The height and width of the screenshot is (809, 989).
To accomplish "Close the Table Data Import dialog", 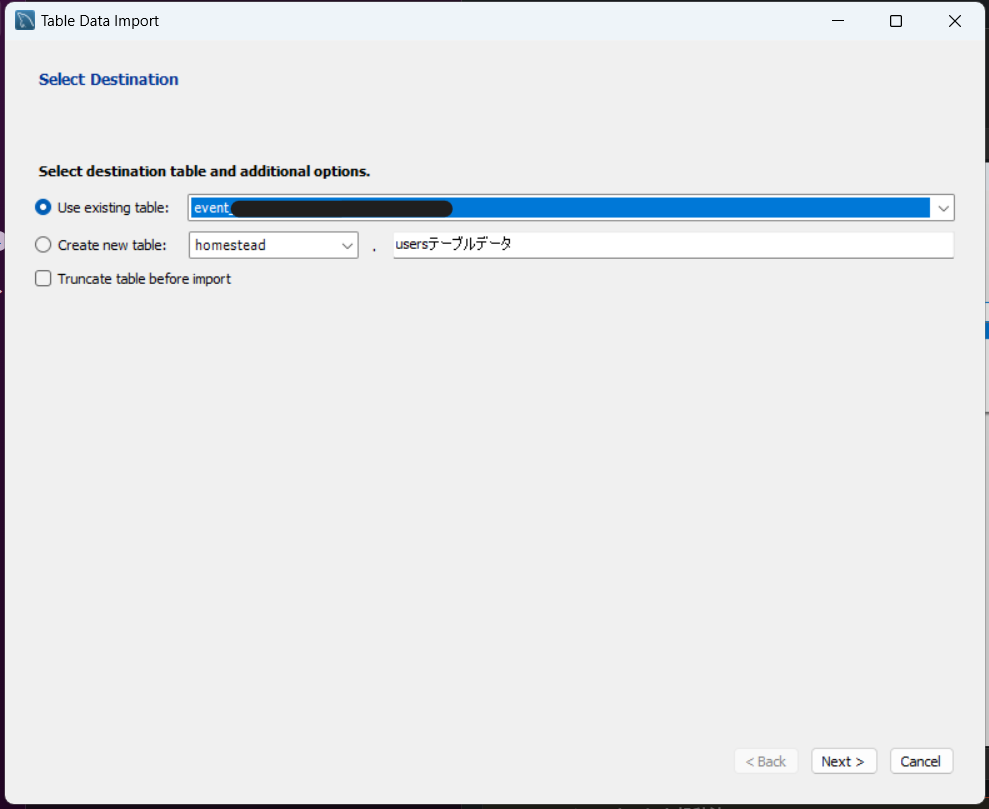I will pos(954,21).
